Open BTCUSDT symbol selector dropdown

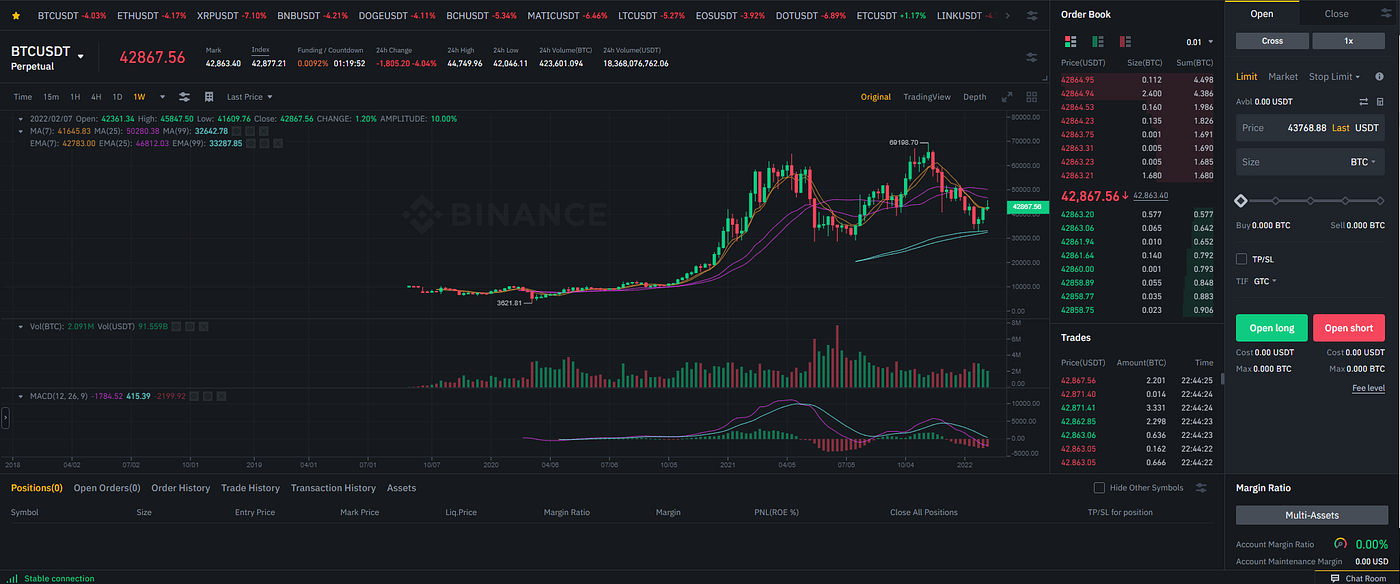pyautogui.click(x=81, y=56)
